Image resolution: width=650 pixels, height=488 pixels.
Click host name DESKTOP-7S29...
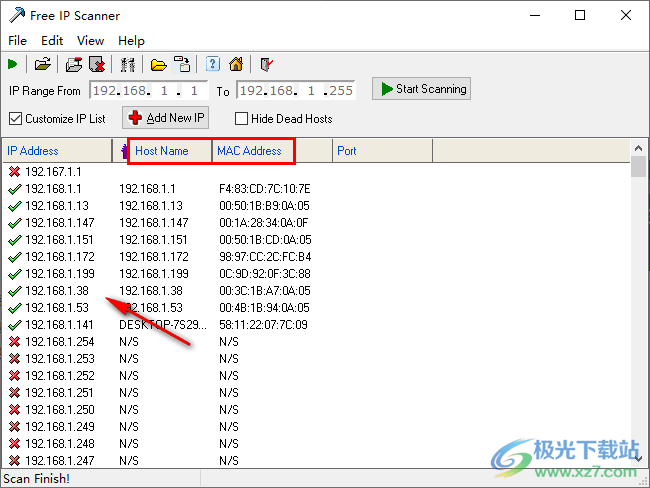click(x=163, y=325)
